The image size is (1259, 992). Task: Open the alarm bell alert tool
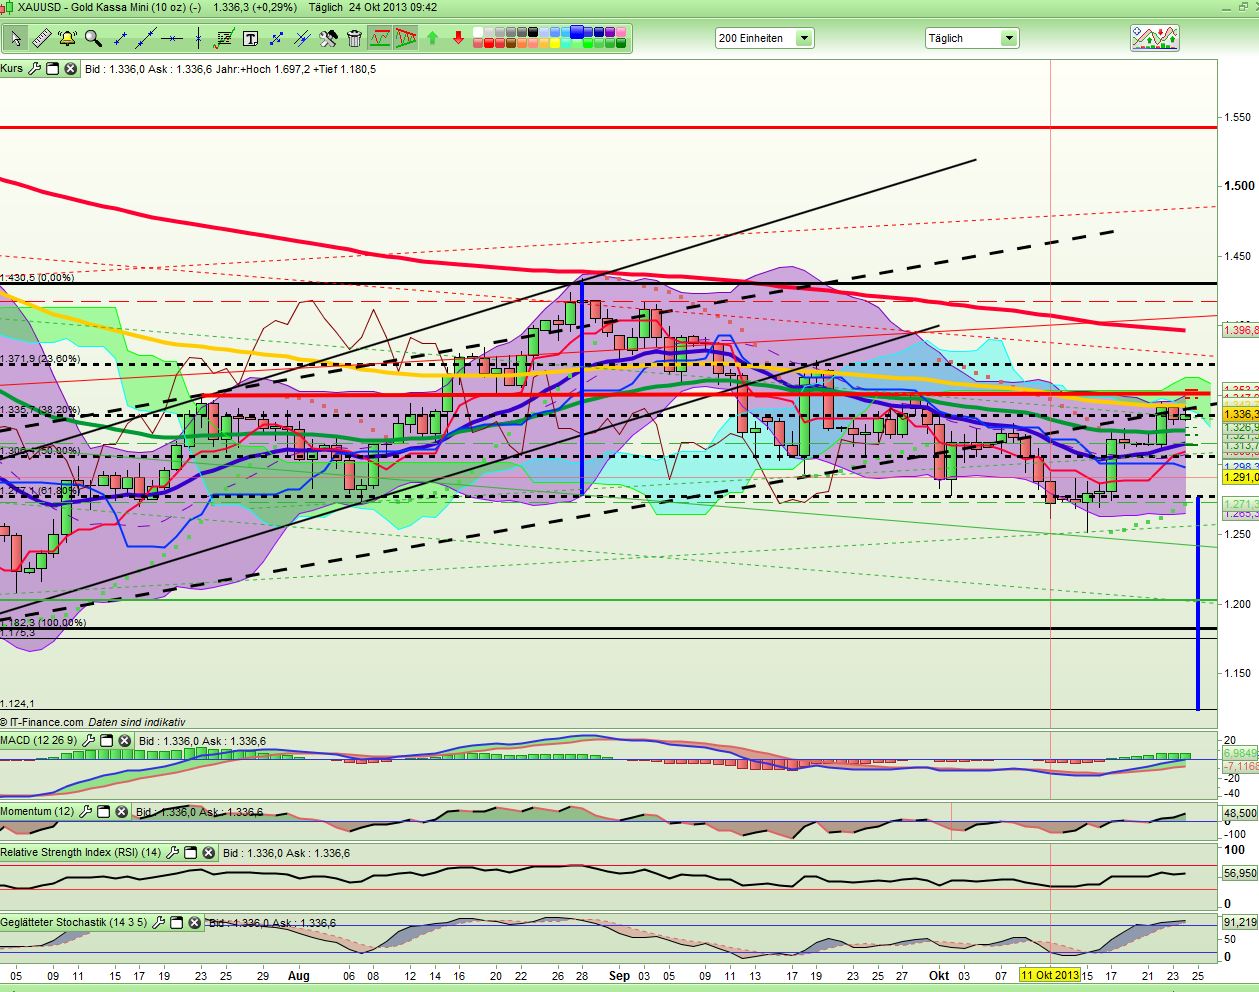[67, 38]
